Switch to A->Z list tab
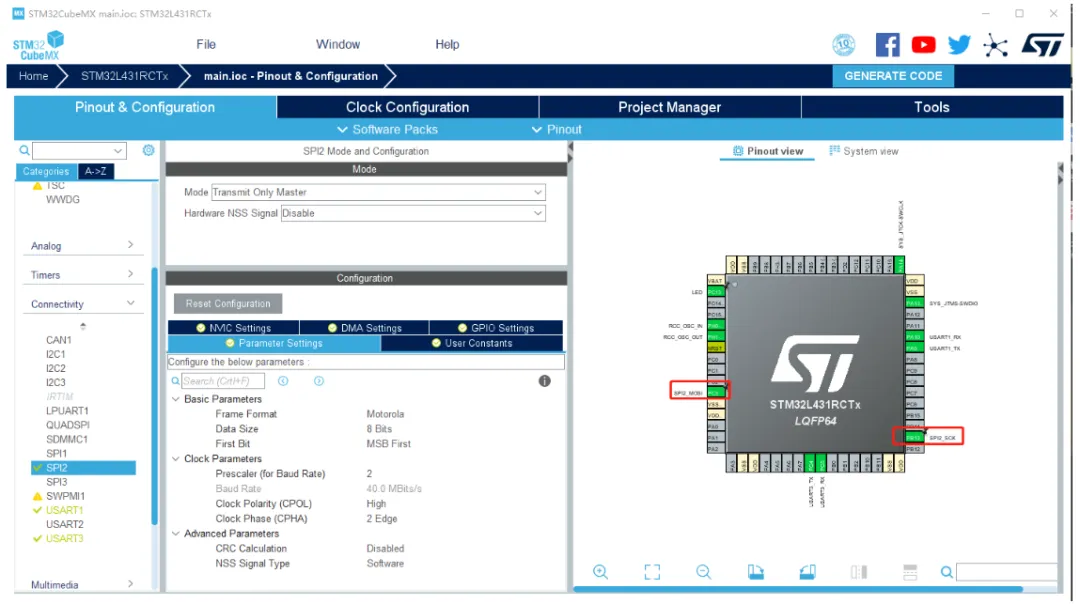Image resolution: width=1080 pixels, height=604 pixels. pyautogui.click(x=96, y=171)
